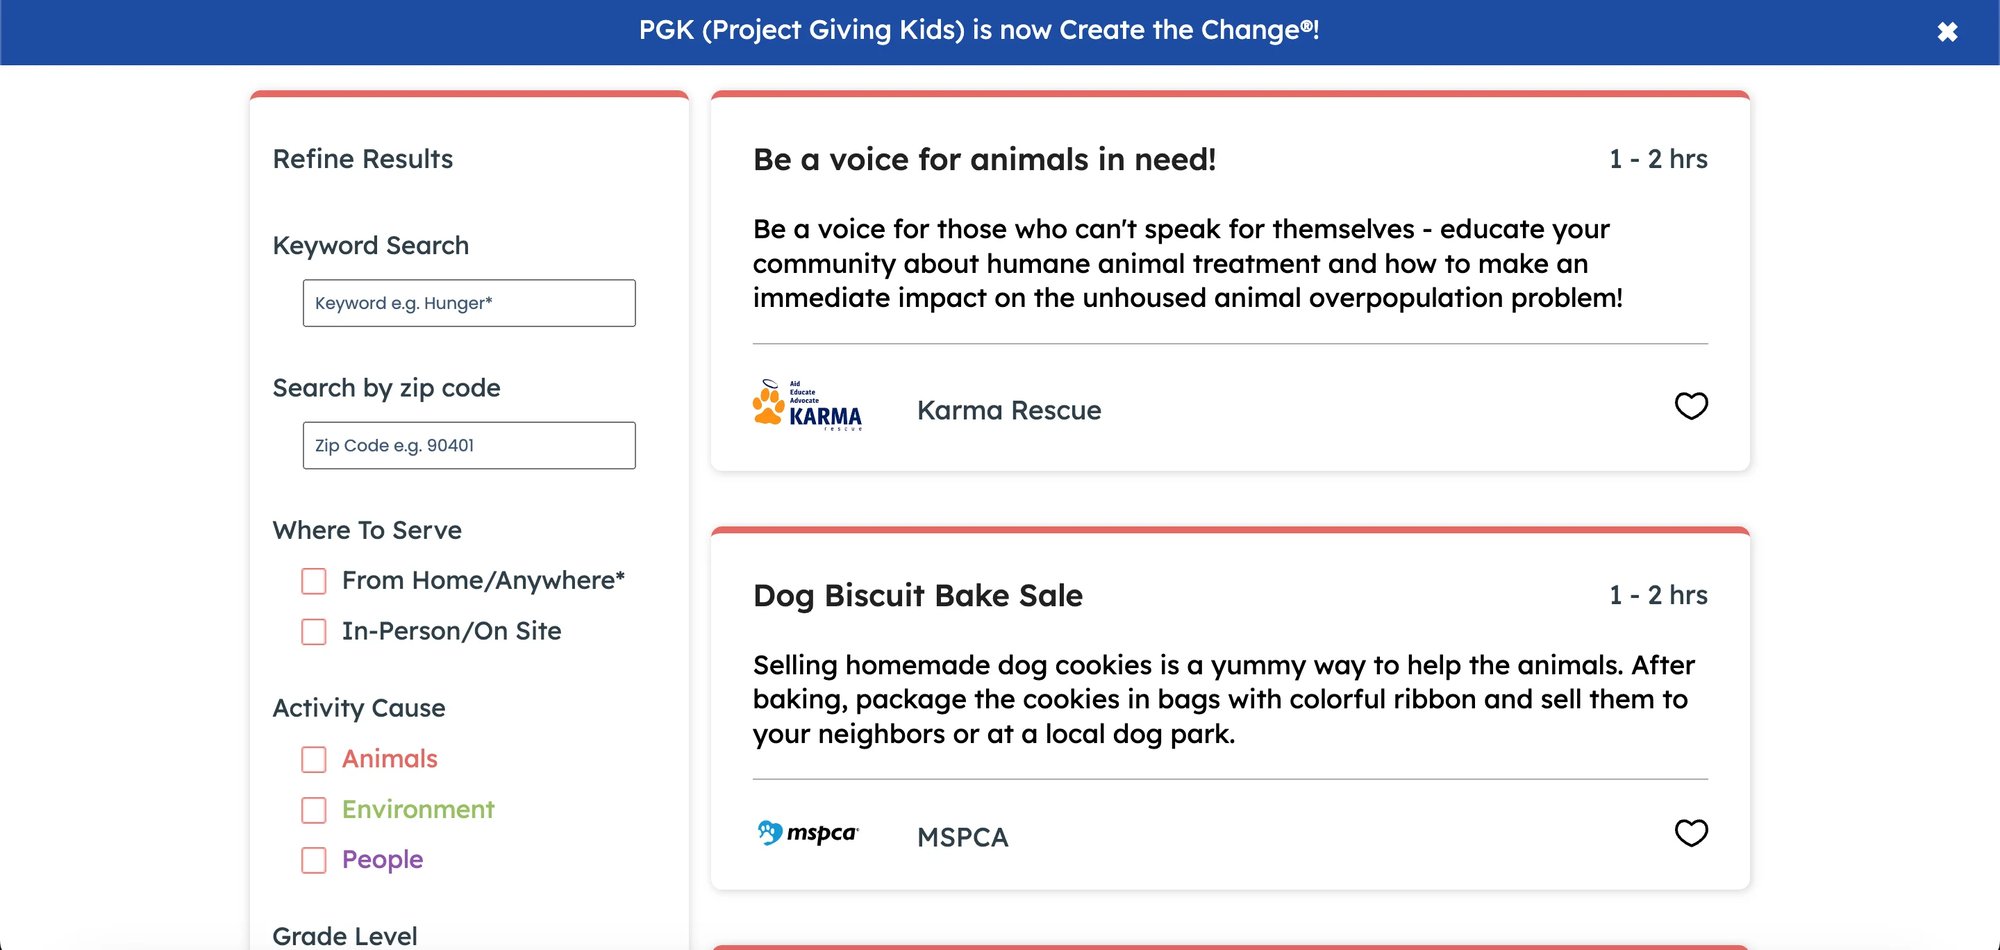This screenshot has width=2000, height=950.
Task: Click the Environment filter label
Action: [418, 809]
